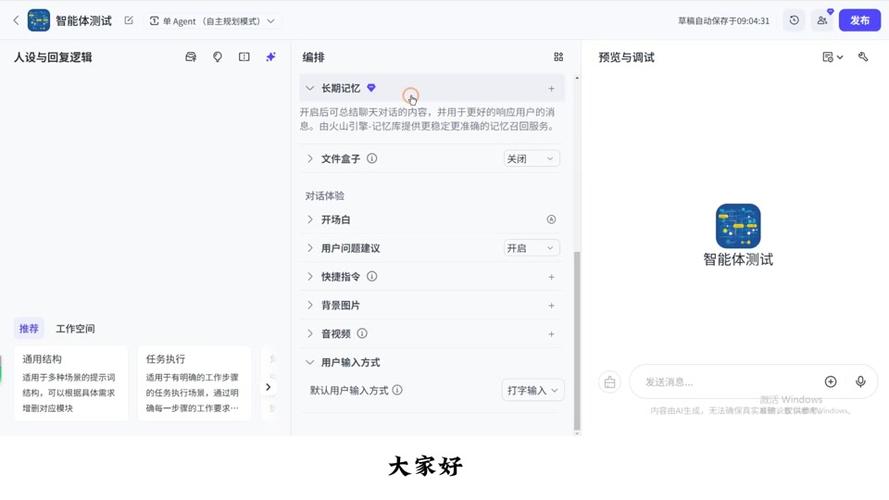Click the clear chat icon beside message box
This screenshot has height=500, width=889.
609,382
